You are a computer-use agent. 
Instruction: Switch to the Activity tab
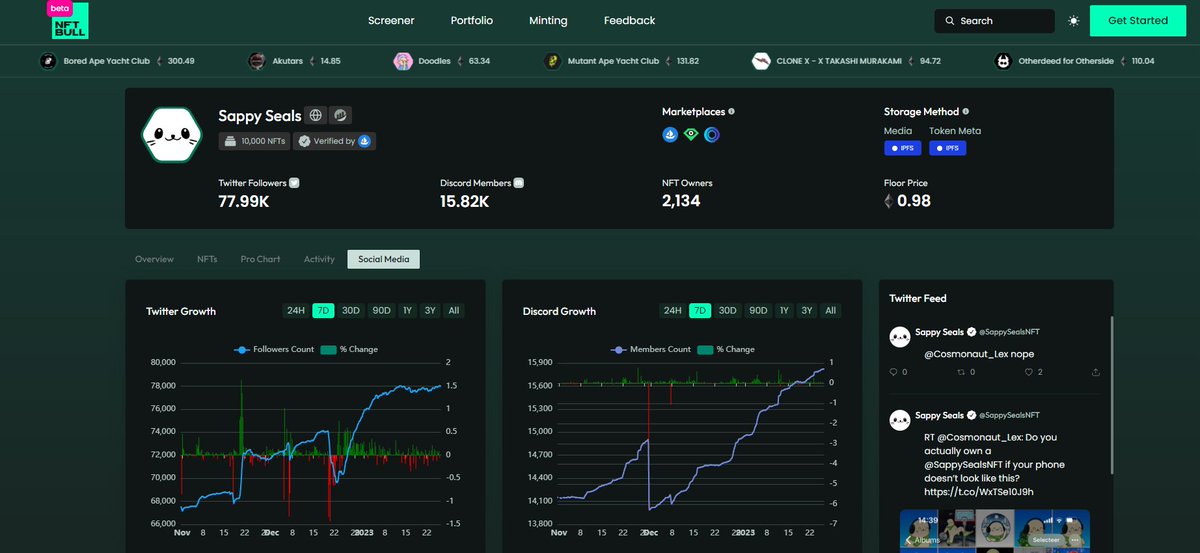coord(319,259)
